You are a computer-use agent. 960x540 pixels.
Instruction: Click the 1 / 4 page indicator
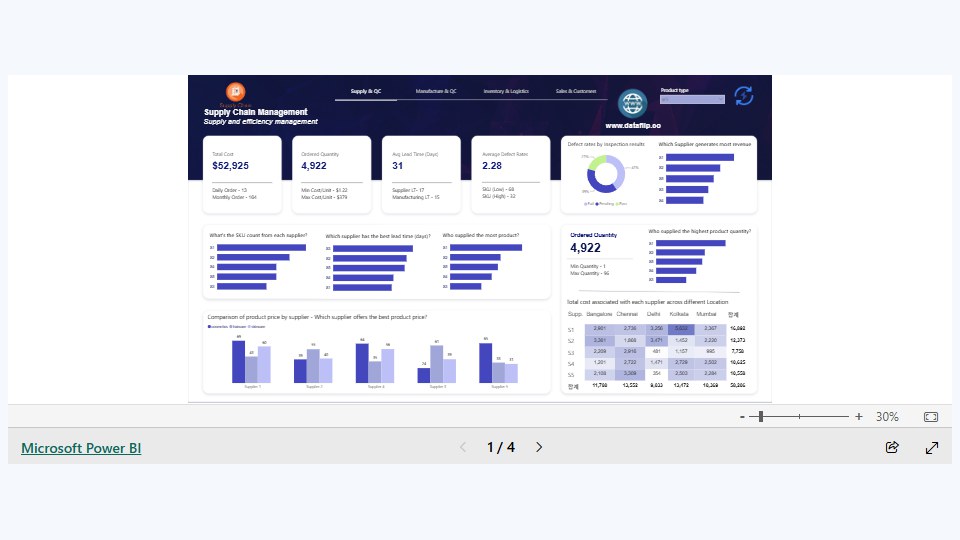coord(500,448)
